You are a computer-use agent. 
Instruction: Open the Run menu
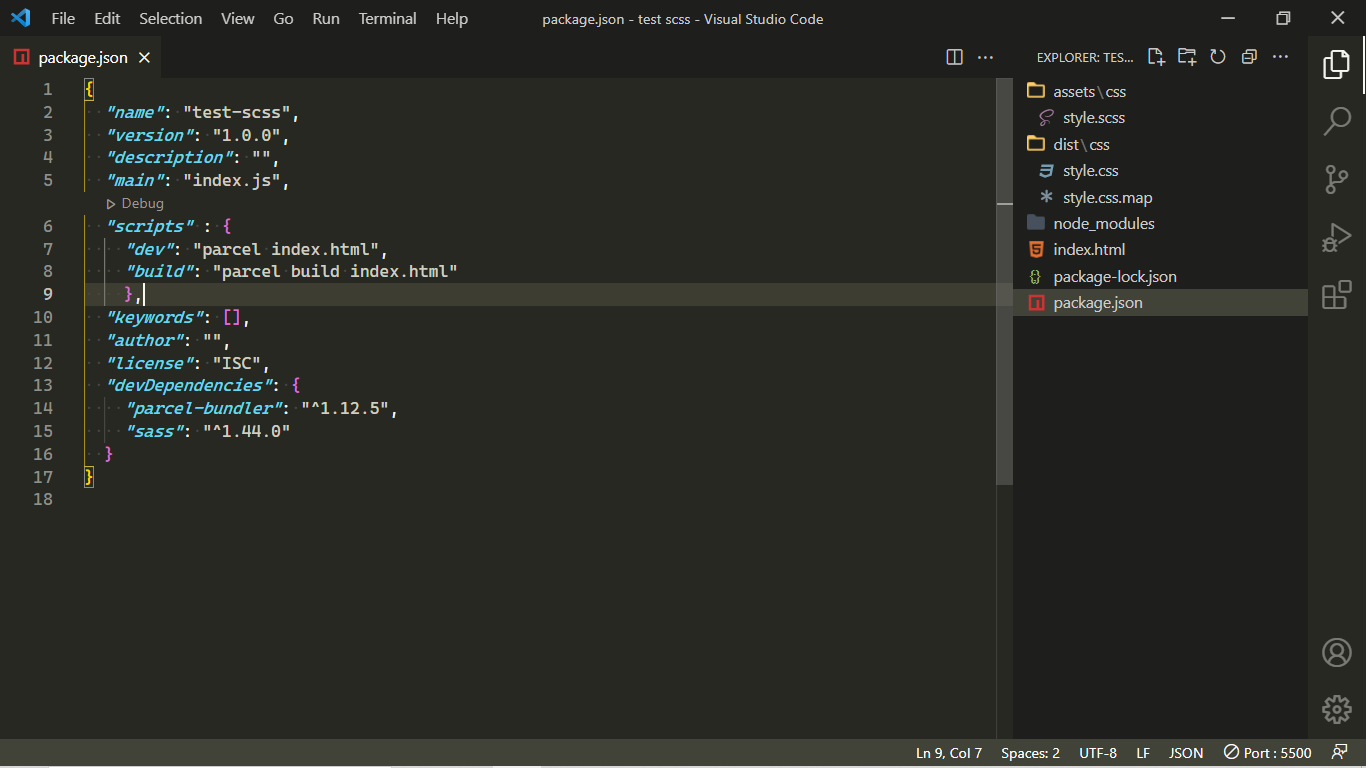(x=326, y=19)
